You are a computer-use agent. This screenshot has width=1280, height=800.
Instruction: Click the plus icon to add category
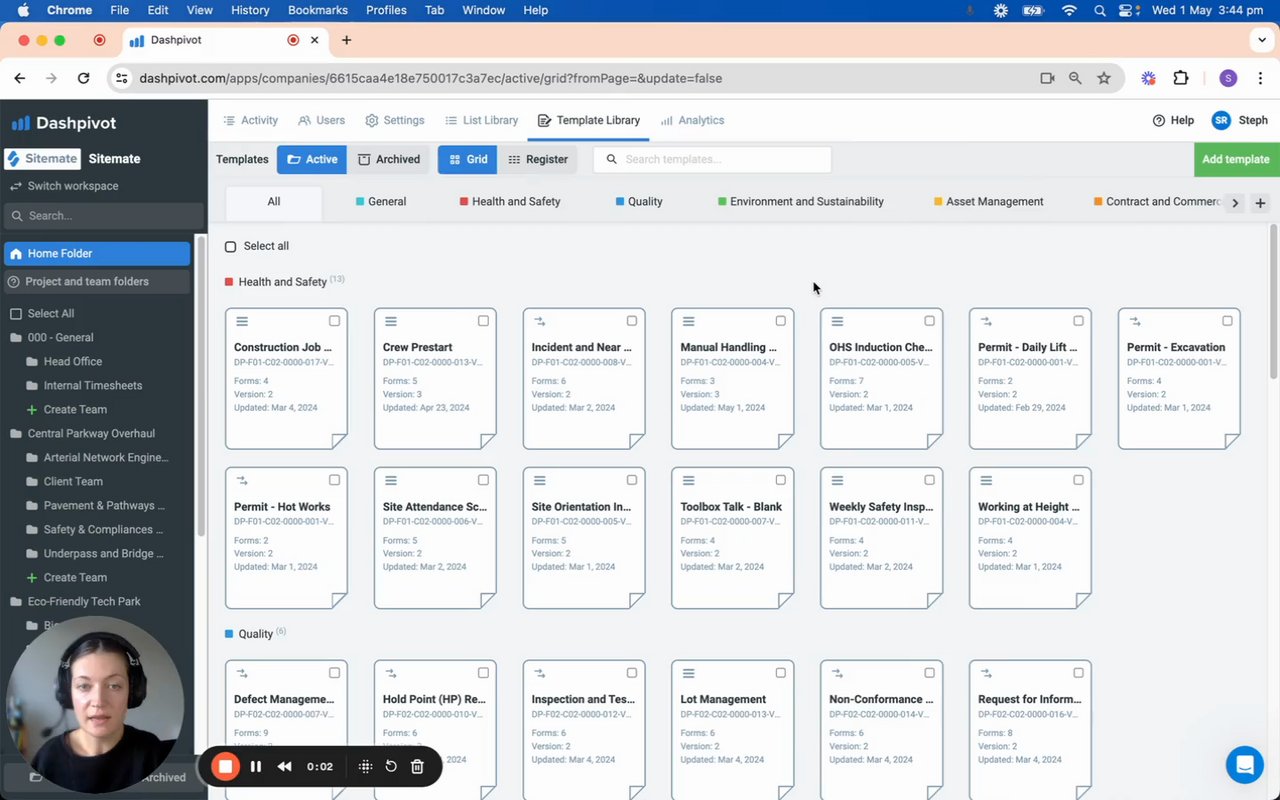pyautogui.click(x=1260, y=203)
